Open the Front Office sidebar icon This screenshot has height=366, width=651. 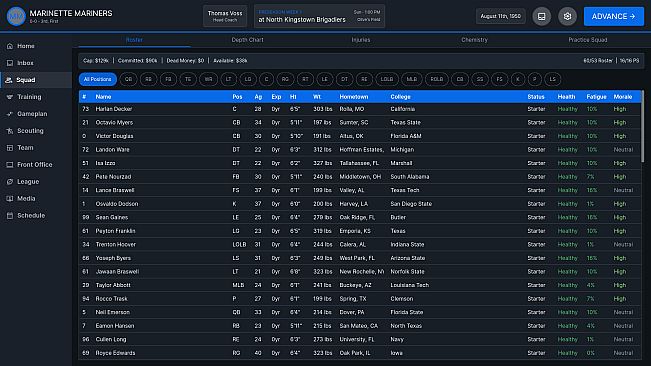[10, 165]
